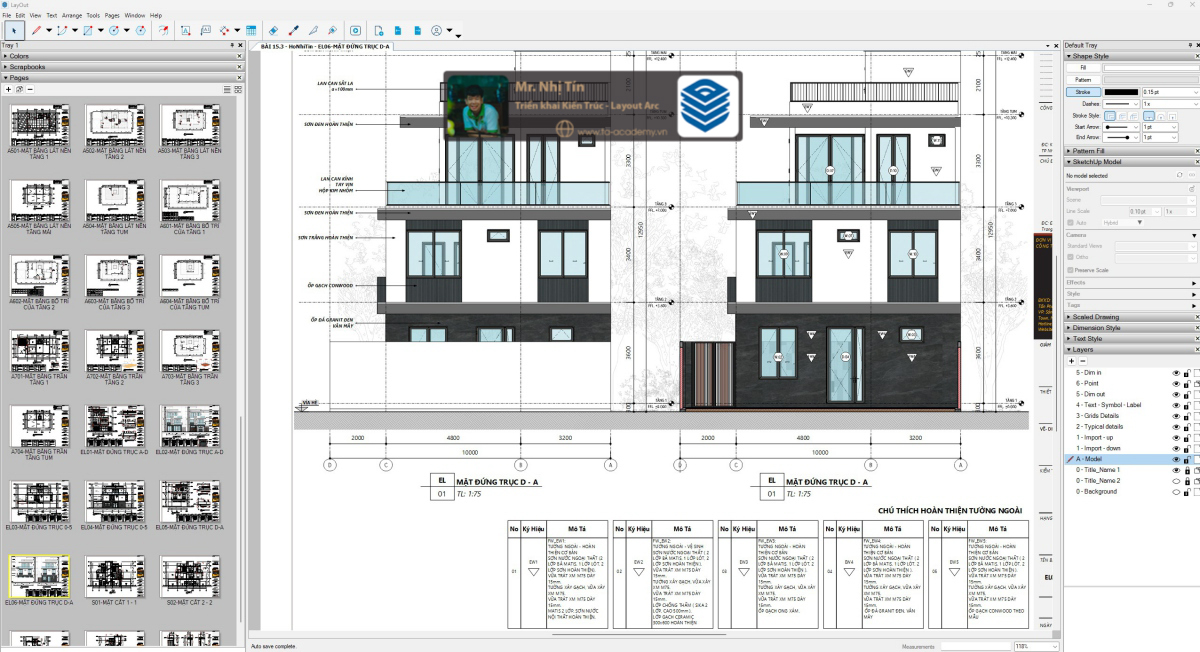The width and height of the screenshot is (1200, 652).
Task: Activate the Arc tool
Action: coord(62,31)
